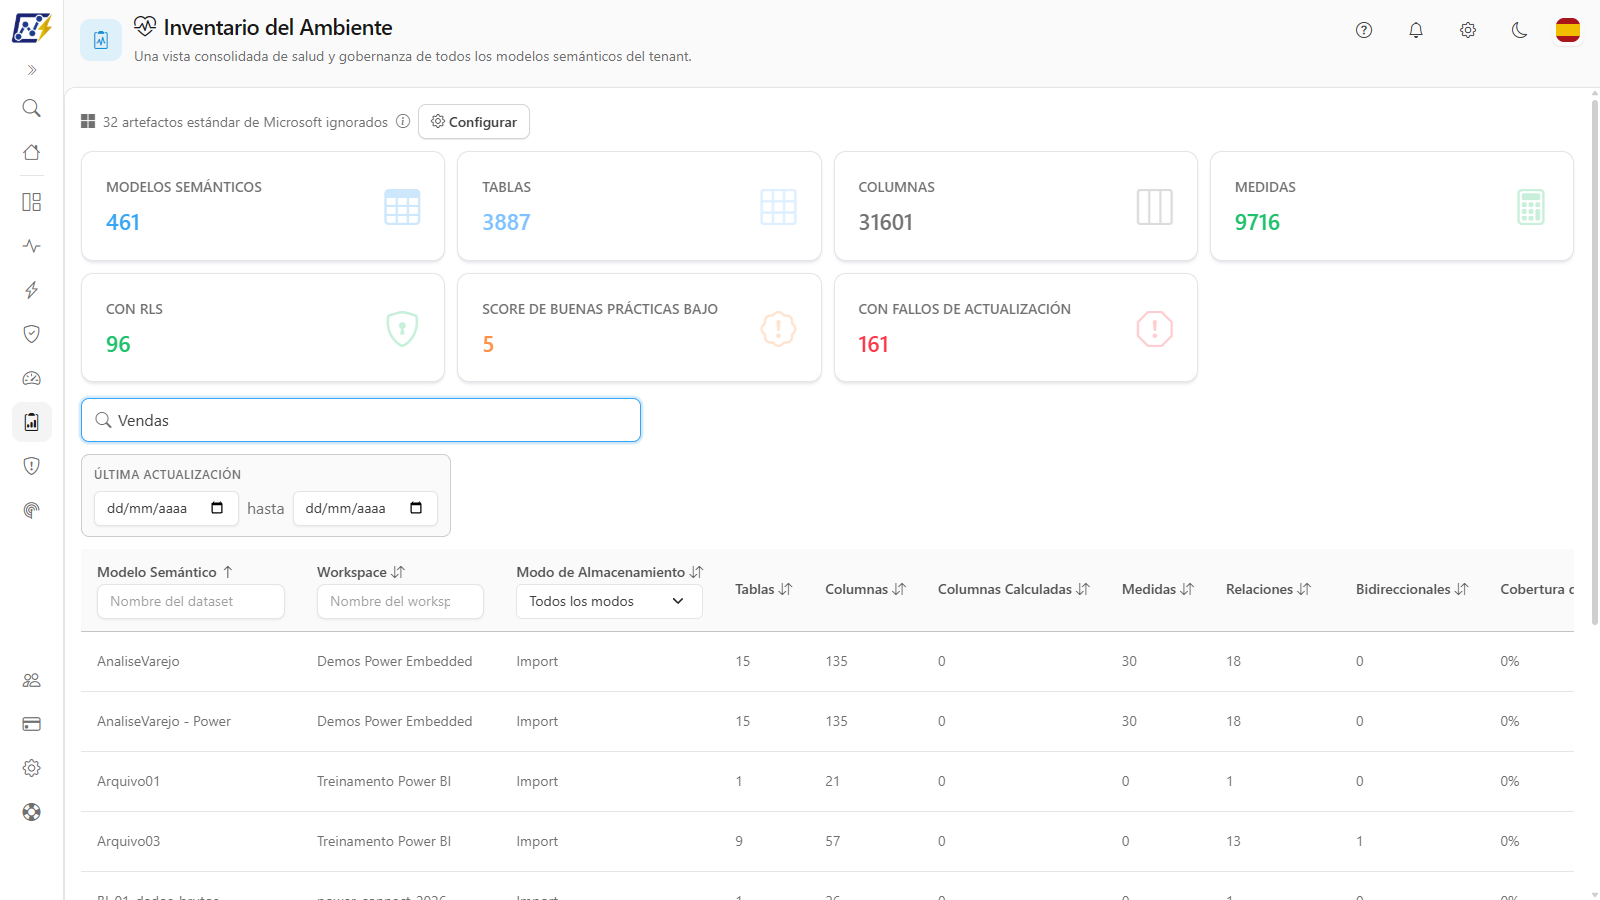Sort by the Relaciones column header
Image resolution: width=1600 pixels, height=900 pixels.
(1268, 589)
